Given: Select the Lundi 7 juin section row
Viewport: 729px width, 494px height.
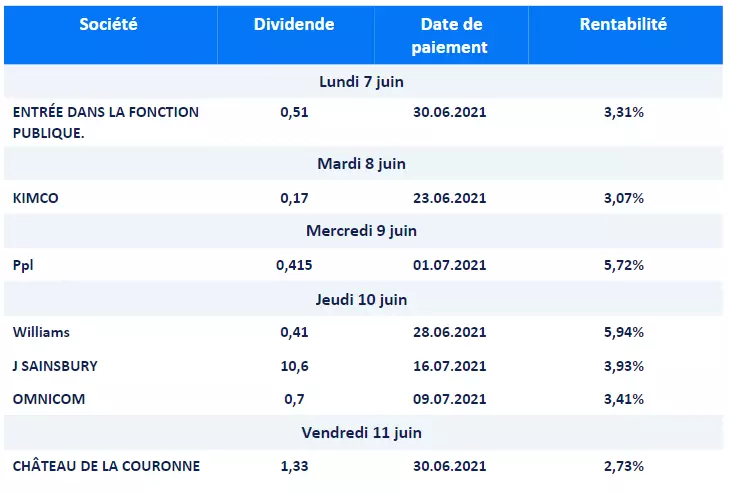Looking at the screenshot, I should click(x=364, y=81).
